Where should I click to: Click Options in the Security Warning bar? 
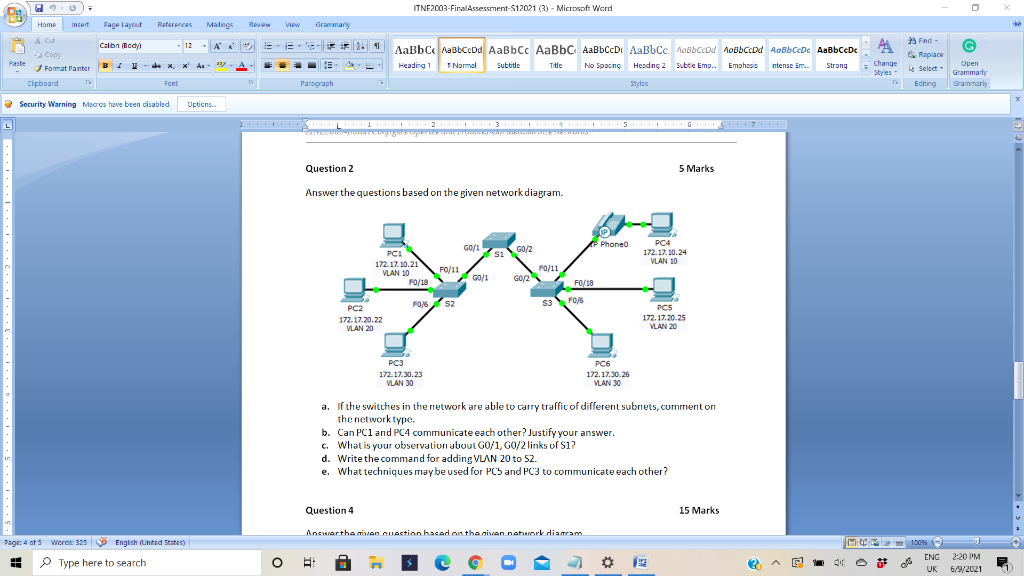click(x=201, y=103)
